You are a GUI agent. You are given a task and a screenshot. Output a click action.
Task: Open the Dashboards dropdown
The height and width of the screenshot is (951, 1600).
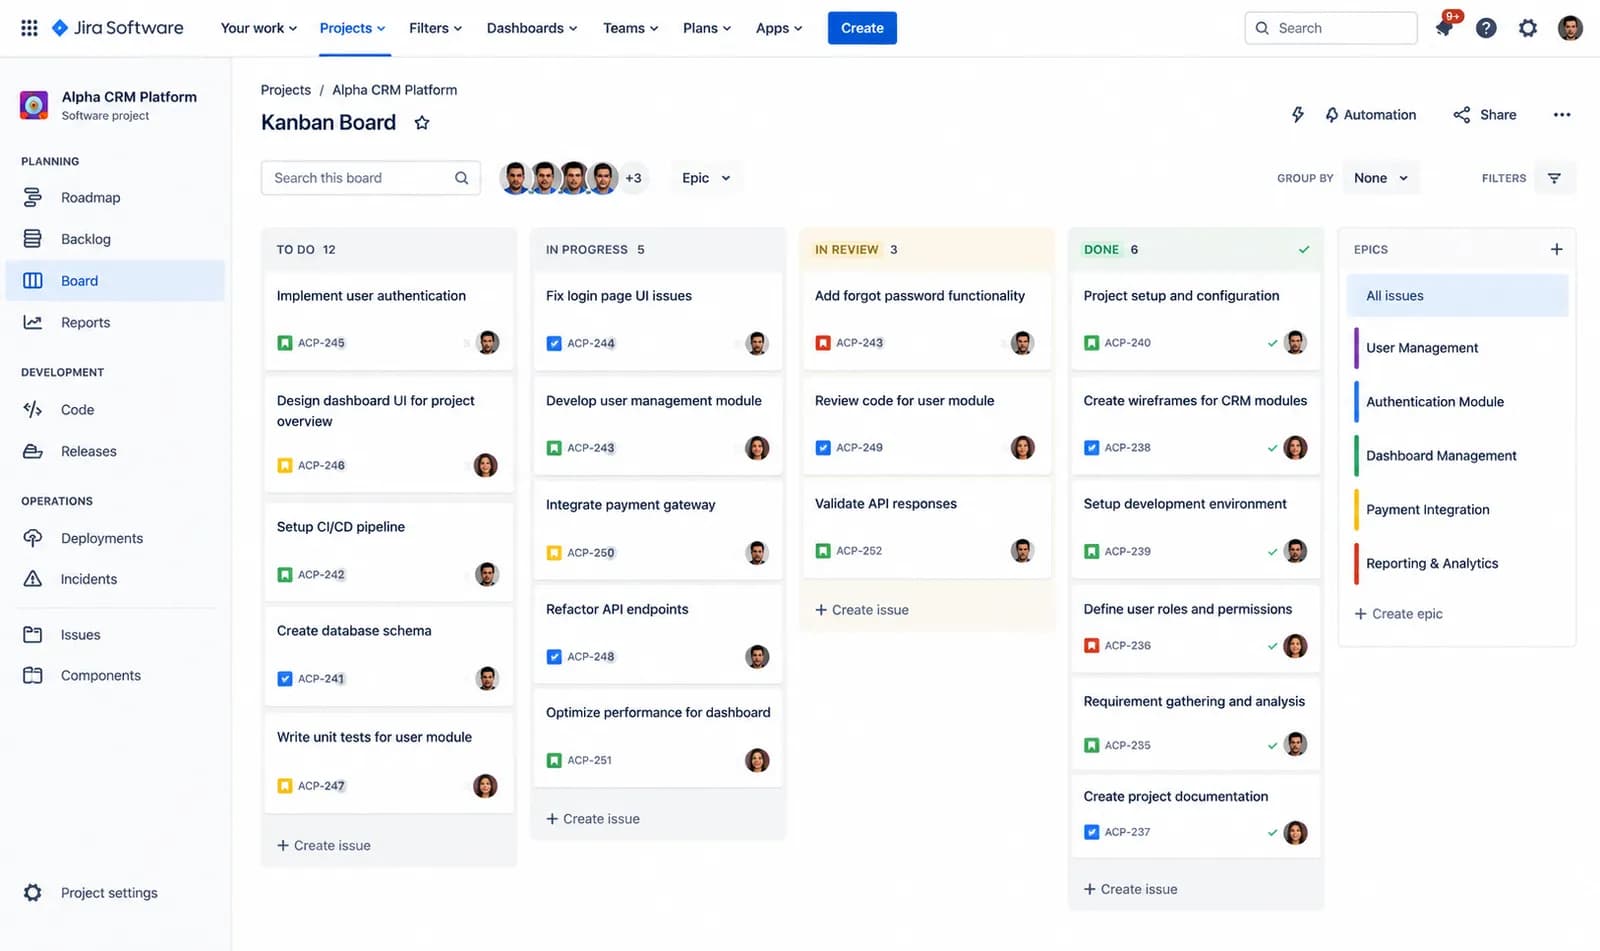coord(532,28)
